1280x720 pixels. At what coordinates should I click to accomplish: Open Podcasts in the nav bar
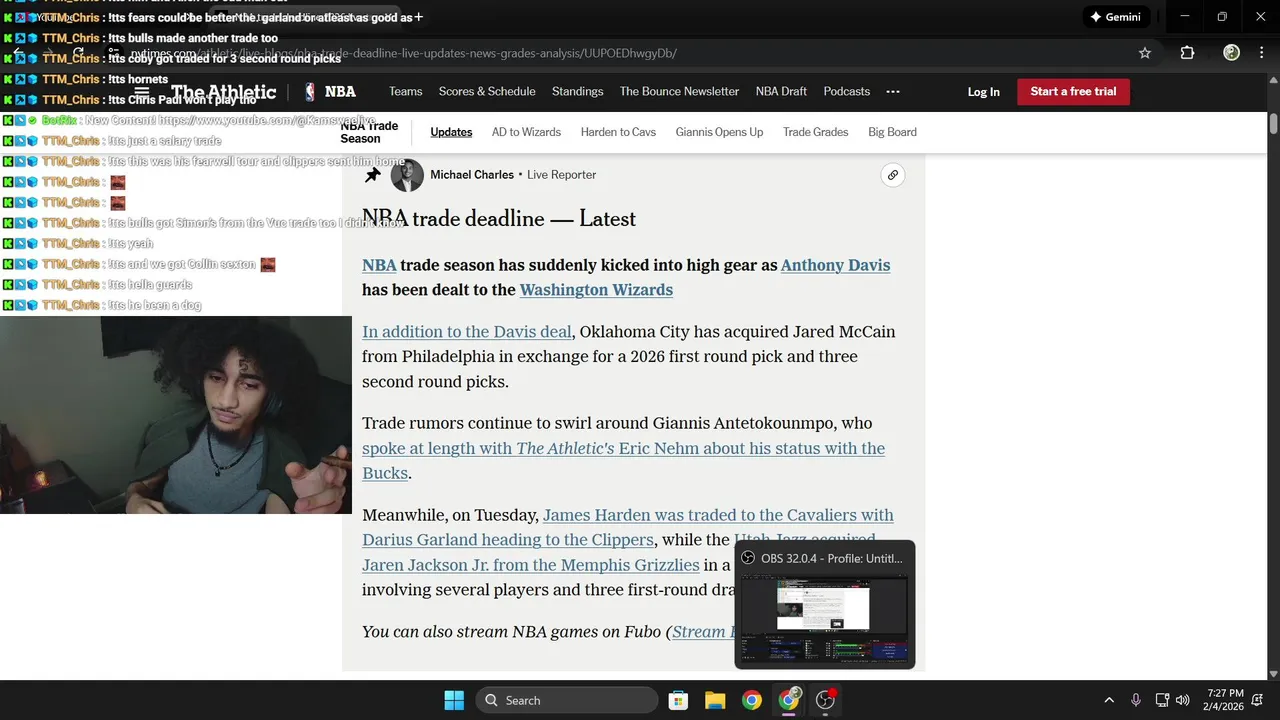pos(846,91)
